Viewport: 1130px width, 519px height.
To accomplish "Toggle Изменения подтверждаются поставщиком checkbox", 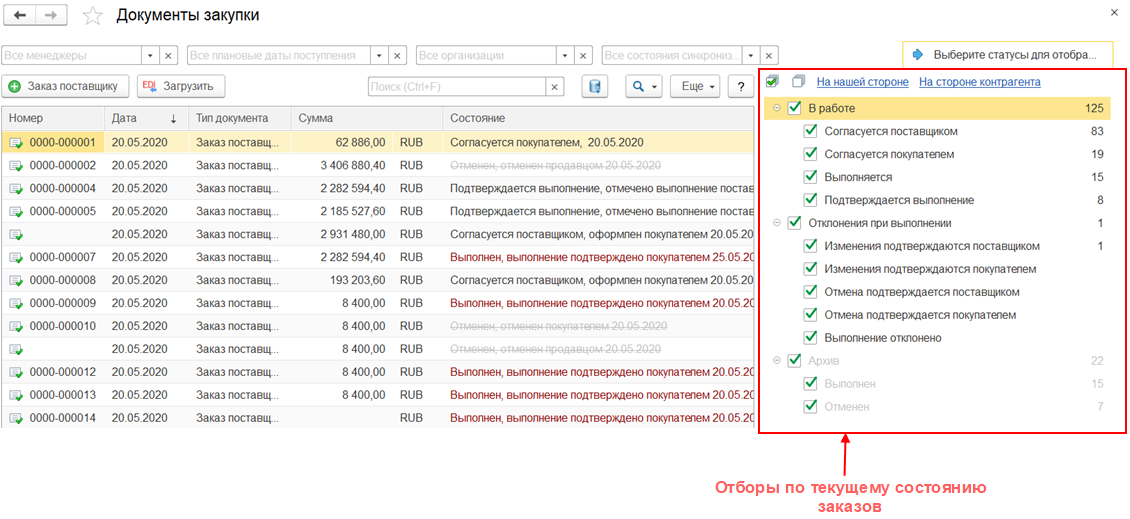I will click(810, 246).
